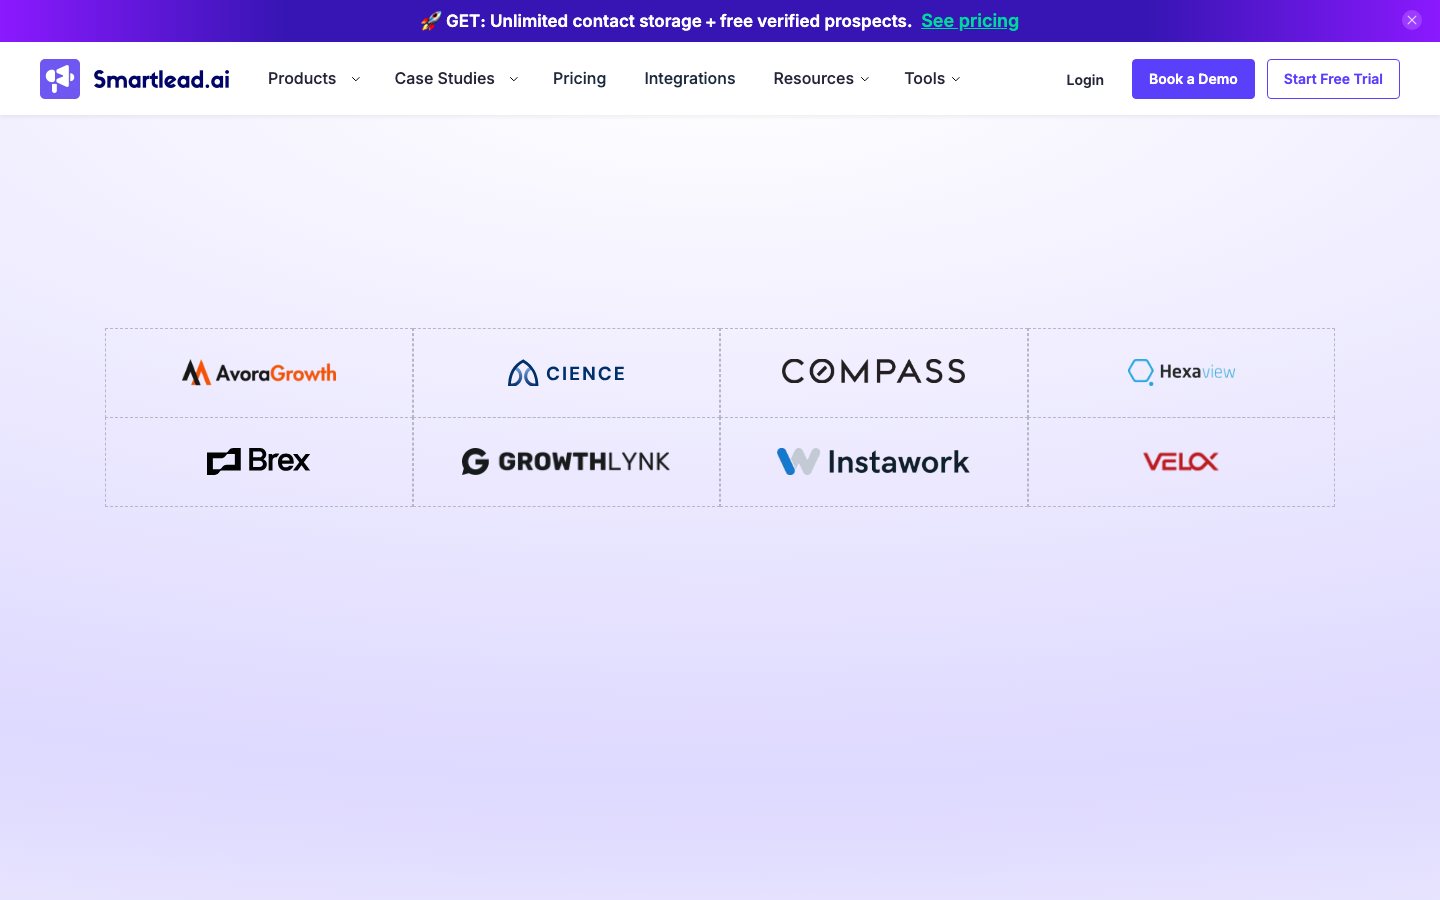Expand the Products dropdown chevron
The width and height of the screenshot is (1440, 900).
tap(355, 79)
